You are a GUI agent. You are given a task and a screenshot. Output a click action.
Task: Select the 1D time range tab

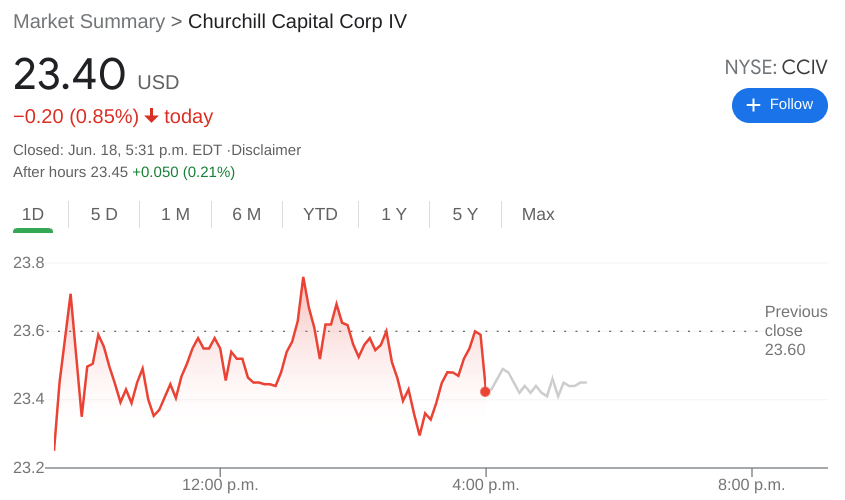pyautogui.click(x=33, y=214)
